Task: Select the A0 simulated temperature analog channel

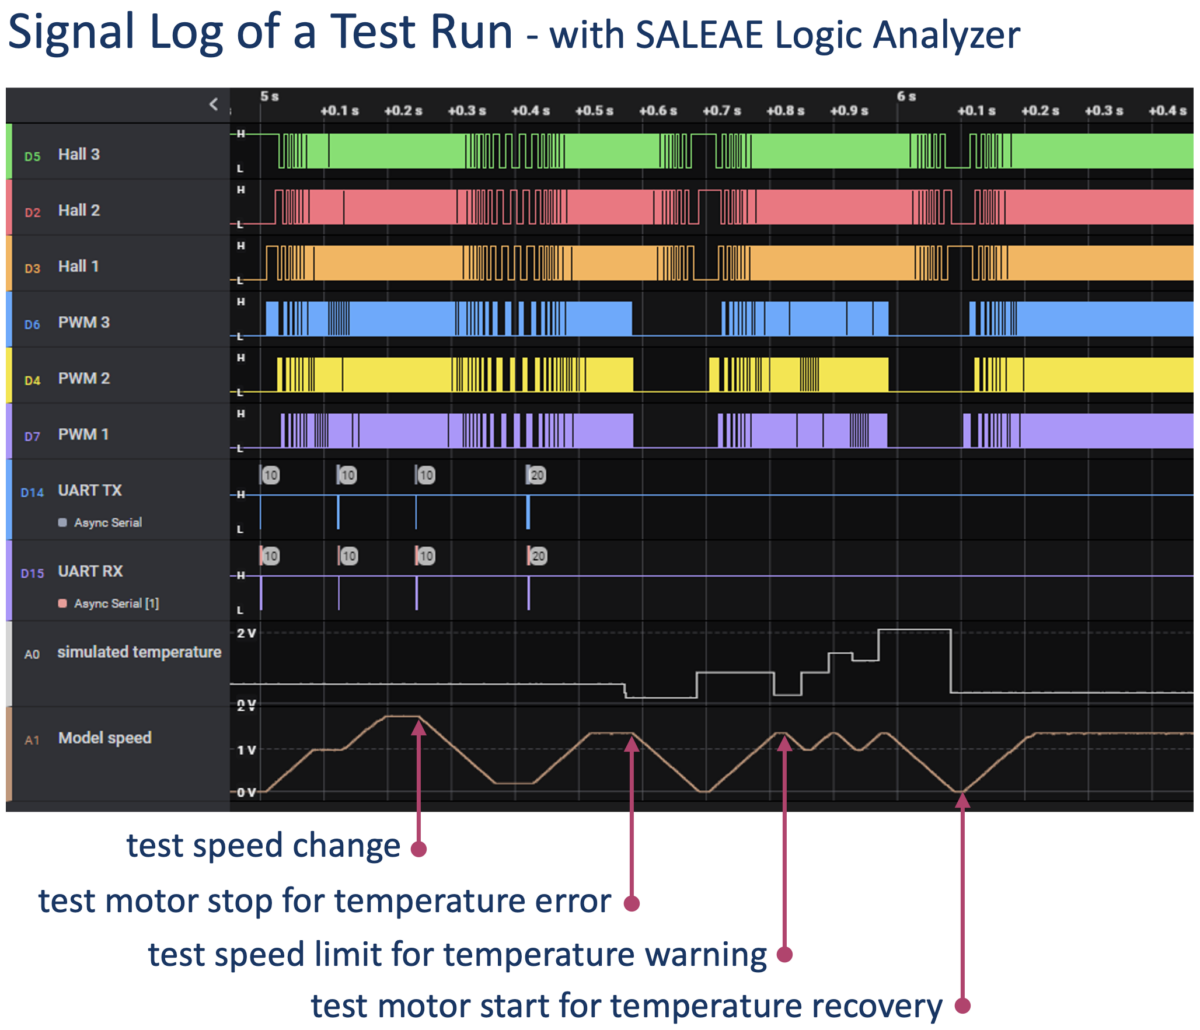Action: coord(138,652)
